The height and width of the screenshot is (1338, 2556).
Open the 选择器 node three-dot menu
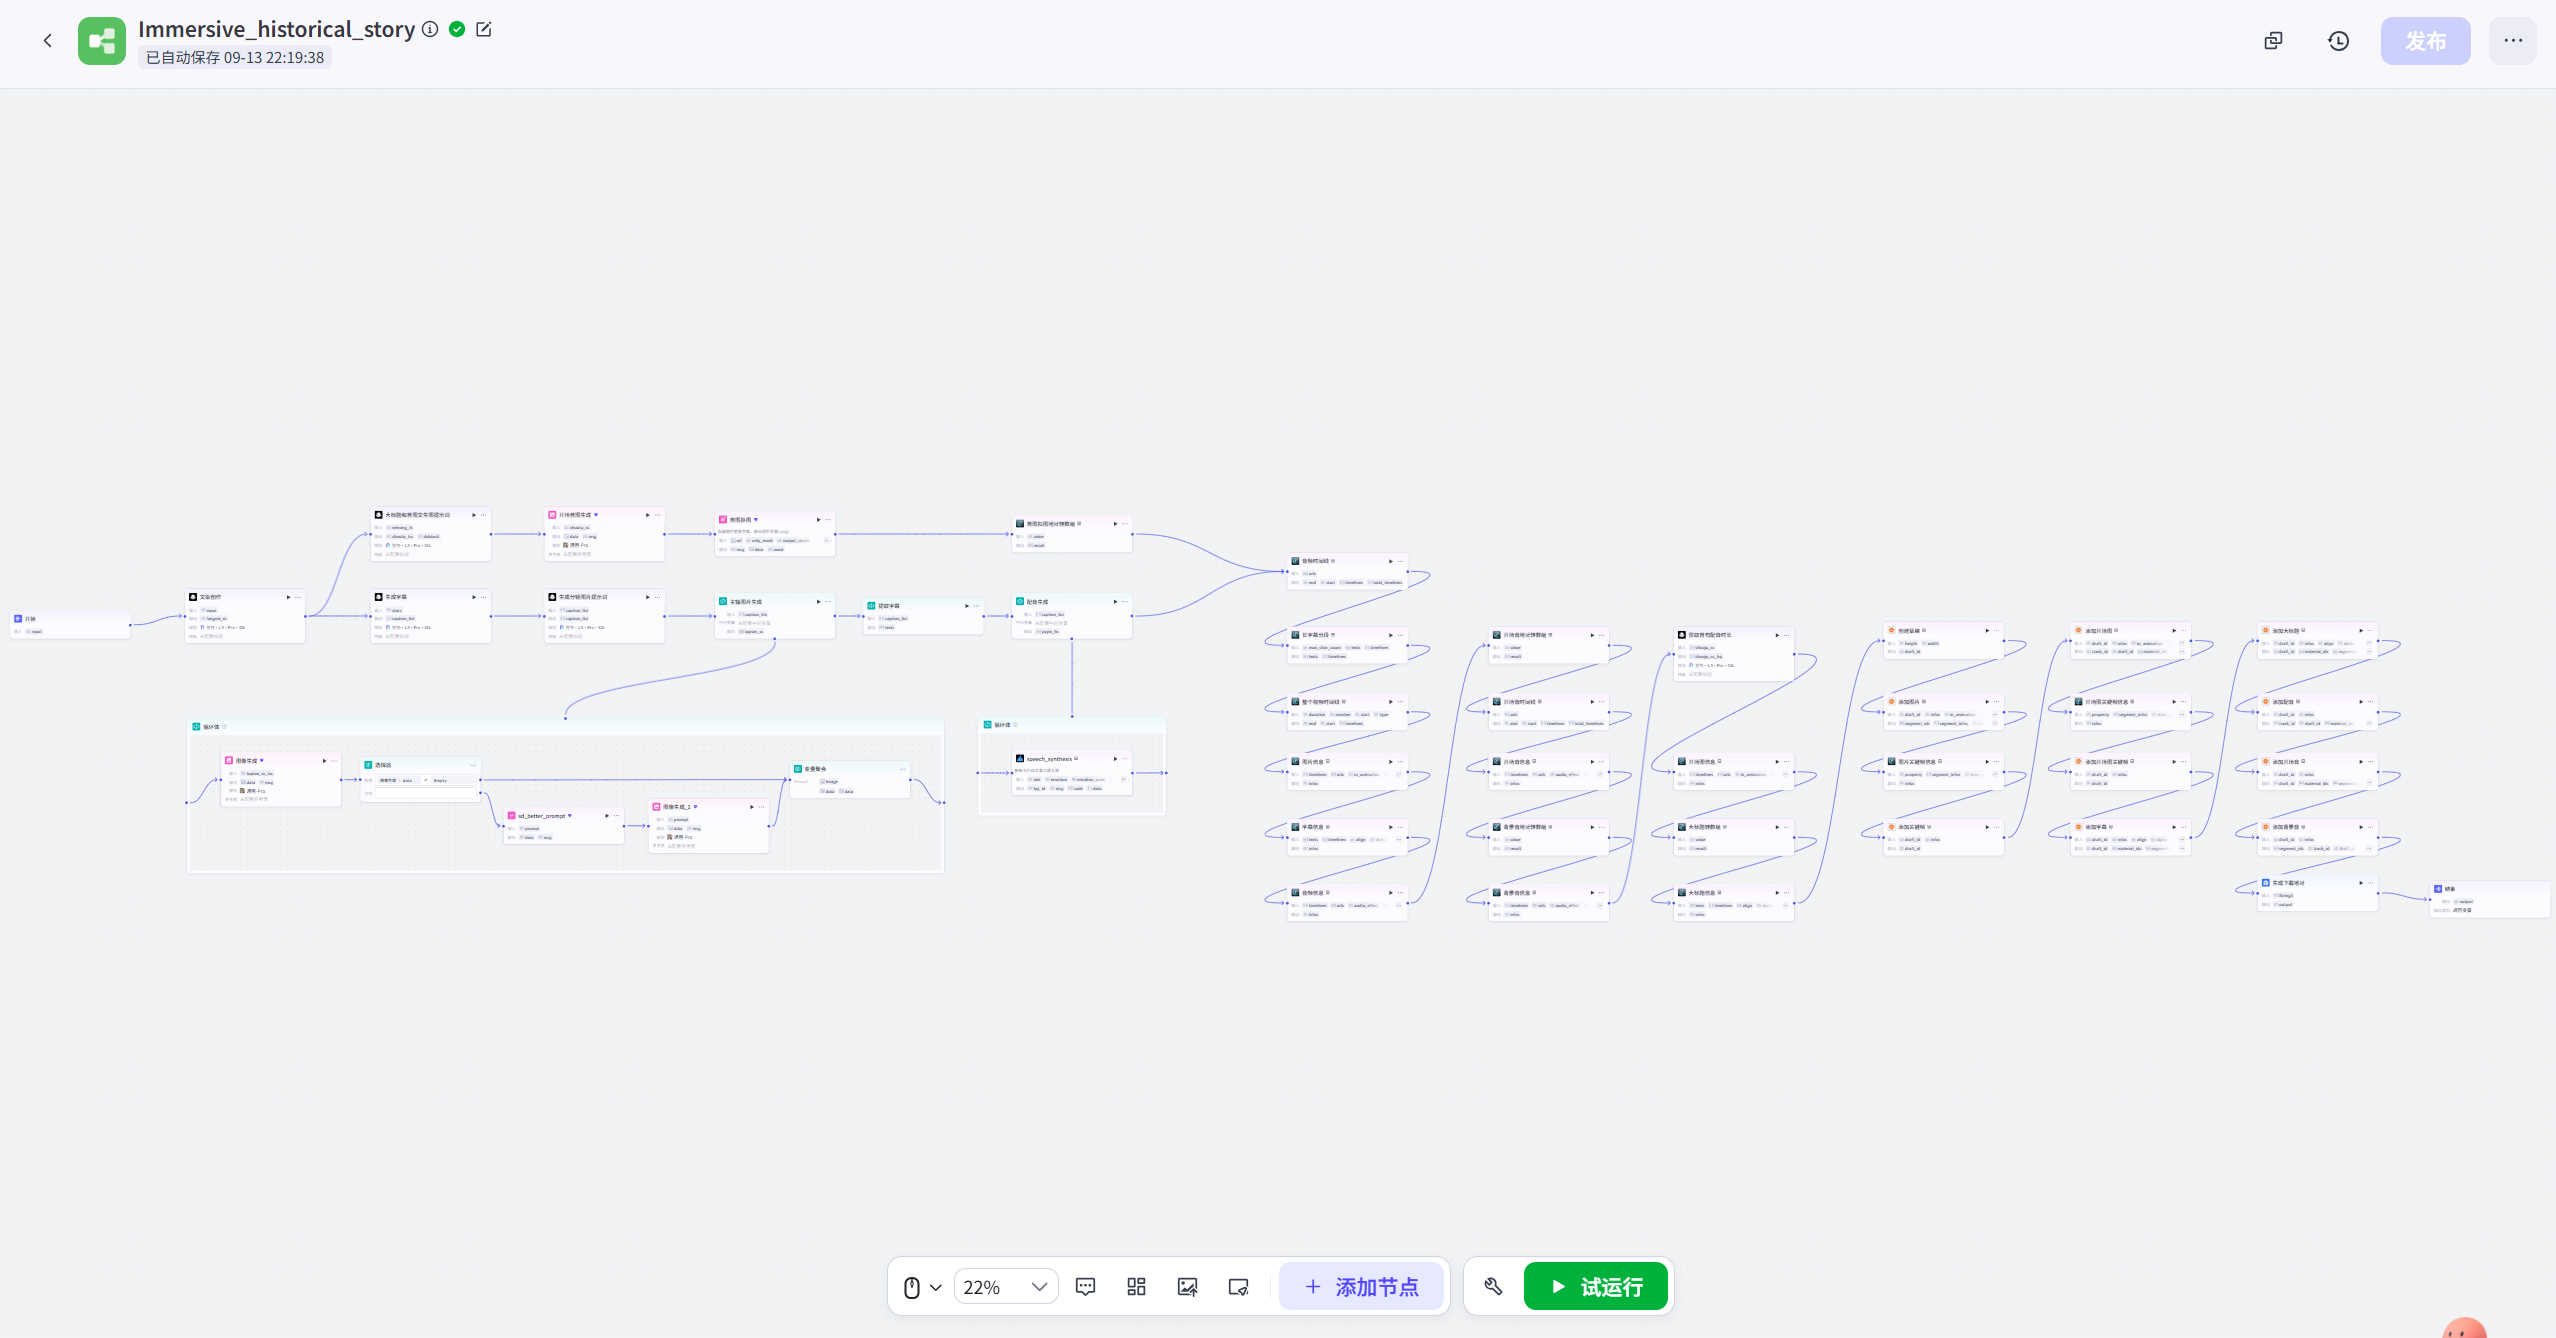click(473, 765)
